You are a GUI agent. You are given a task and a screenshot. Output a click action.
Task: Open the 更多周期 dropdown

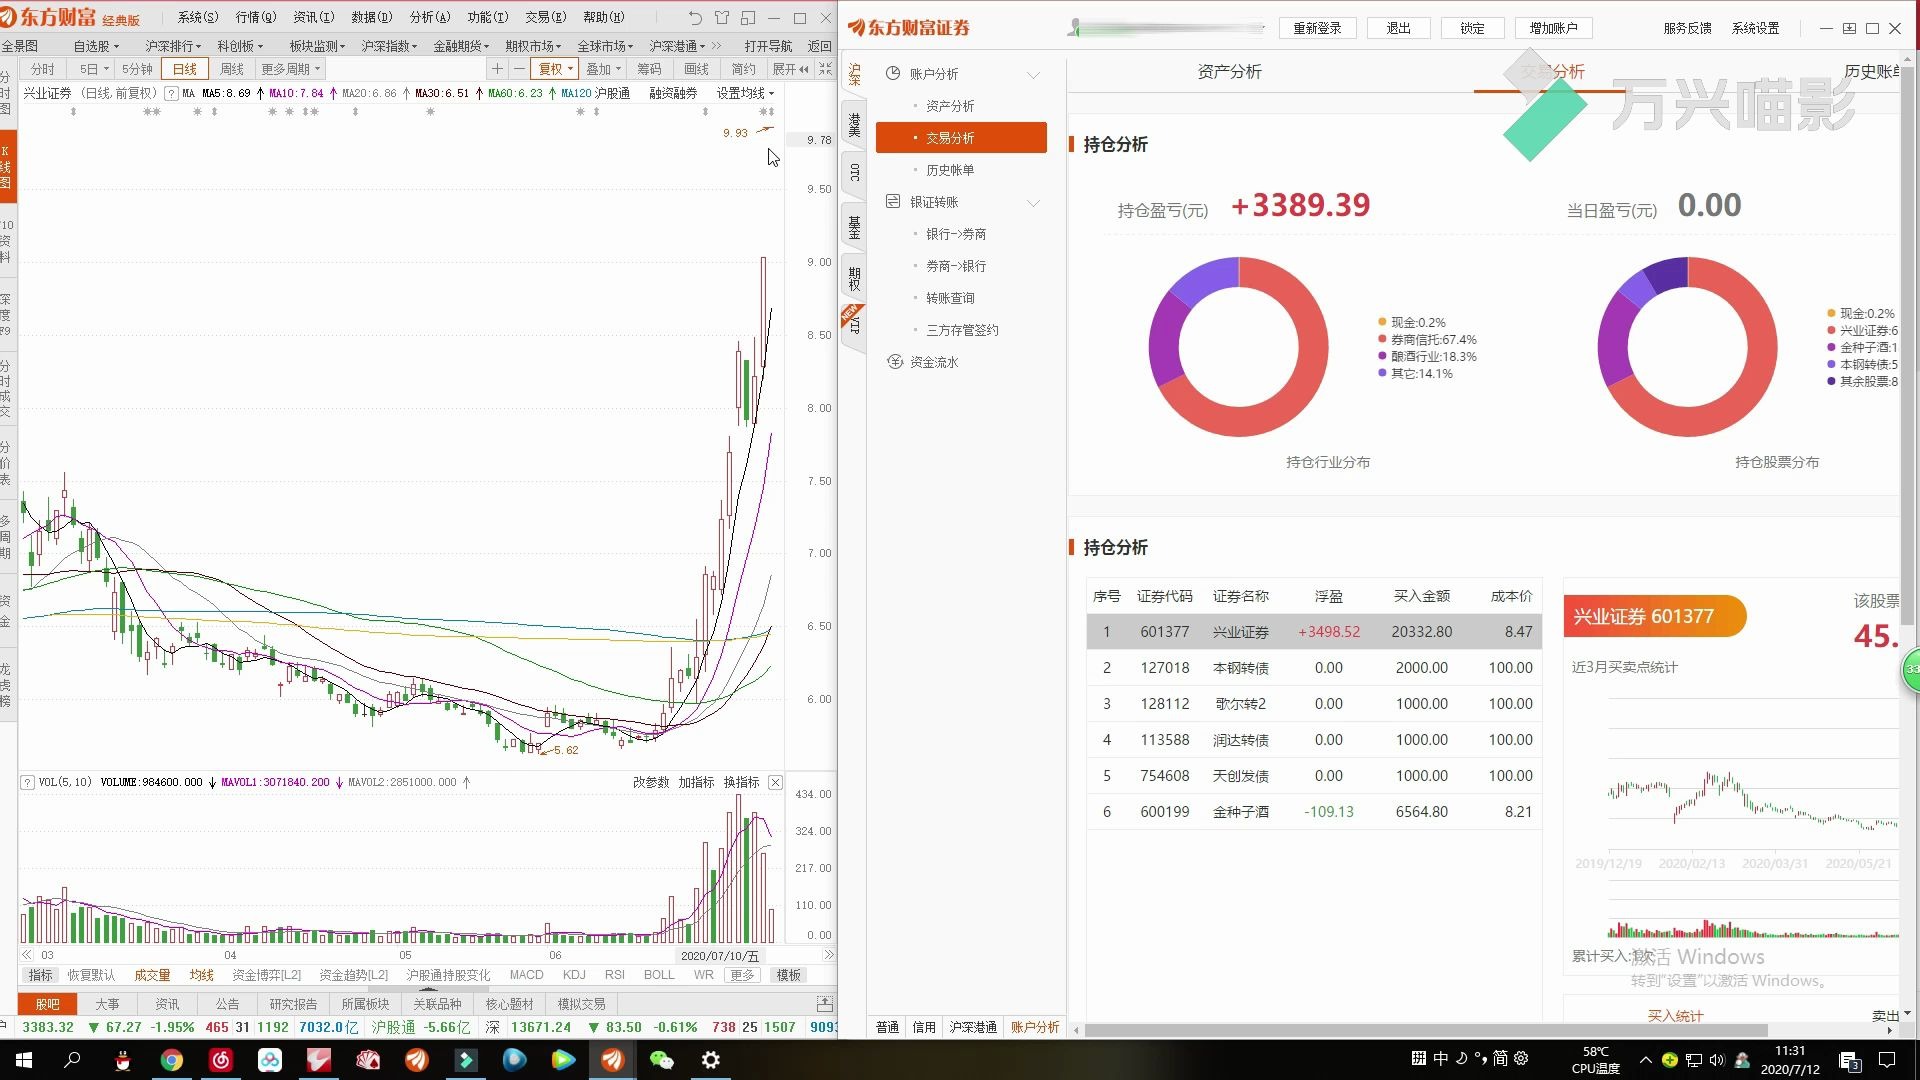(x=291, y=69)
